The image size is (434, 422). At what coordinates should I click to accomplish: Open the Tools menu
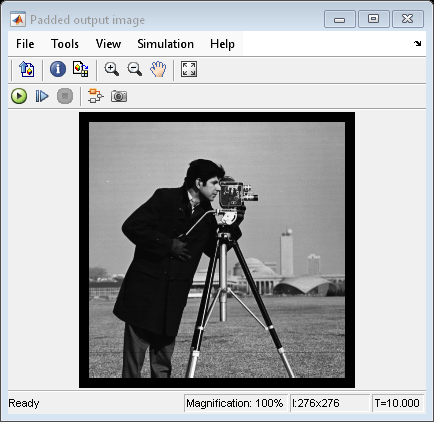(x=65, y=44)
